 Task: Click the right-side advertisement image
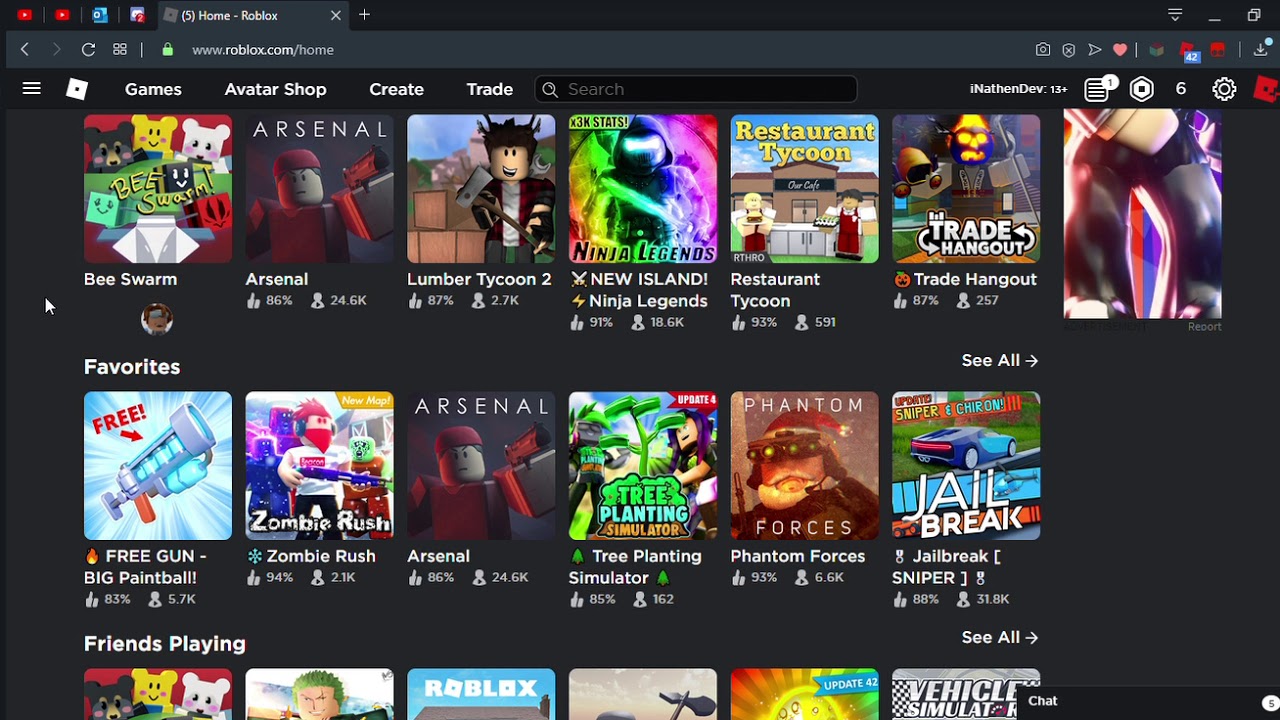click(x=1142, y=214)
